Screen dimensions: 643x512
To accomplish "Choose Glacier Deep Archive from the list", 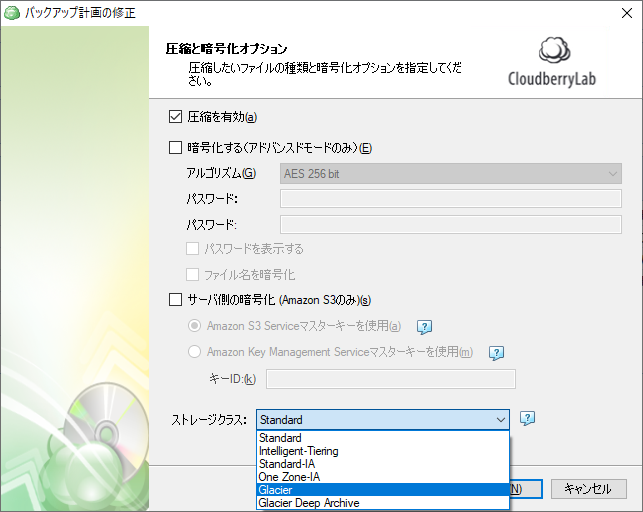I will pos(383,503).
